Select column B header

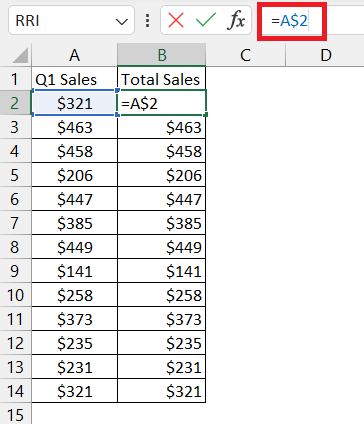[x=162, y=55]
